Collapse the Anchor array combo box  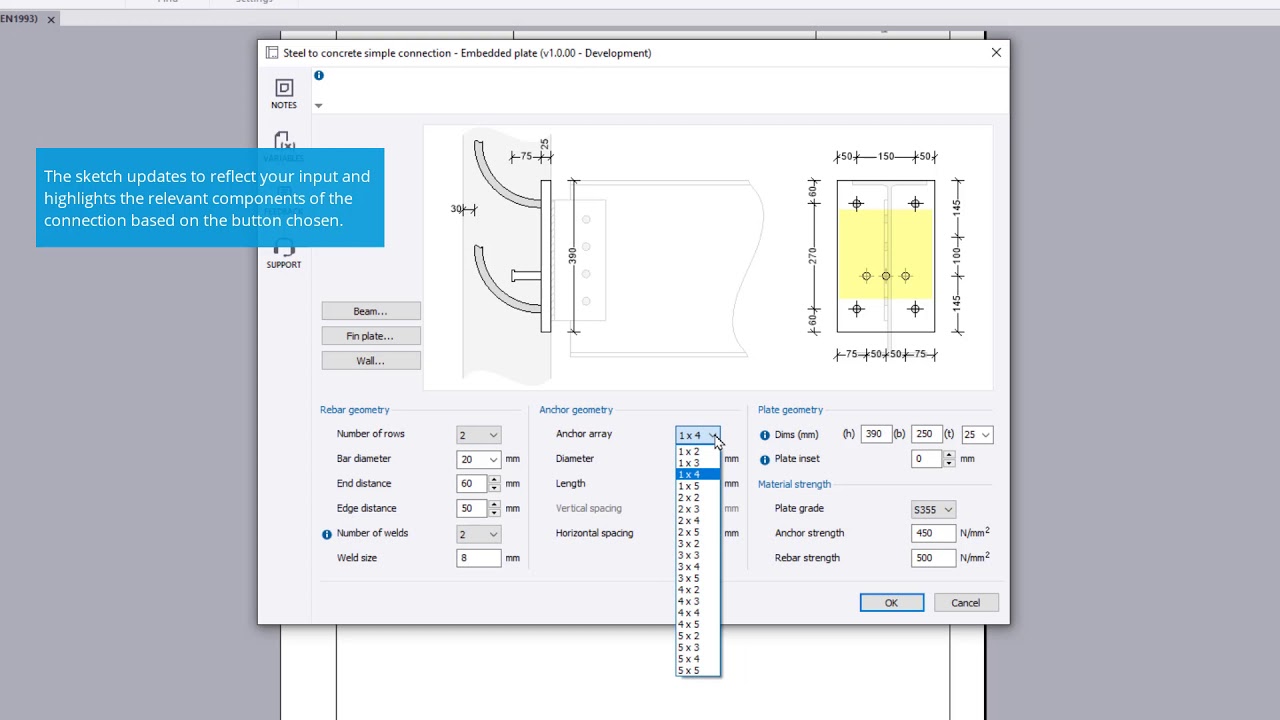click(697, 435)
